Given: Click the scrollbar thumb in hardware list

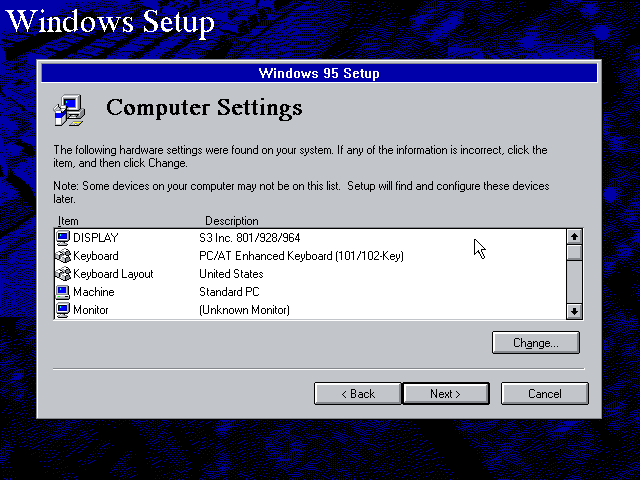Looking at the screenshot, I should tap(574, 252).
